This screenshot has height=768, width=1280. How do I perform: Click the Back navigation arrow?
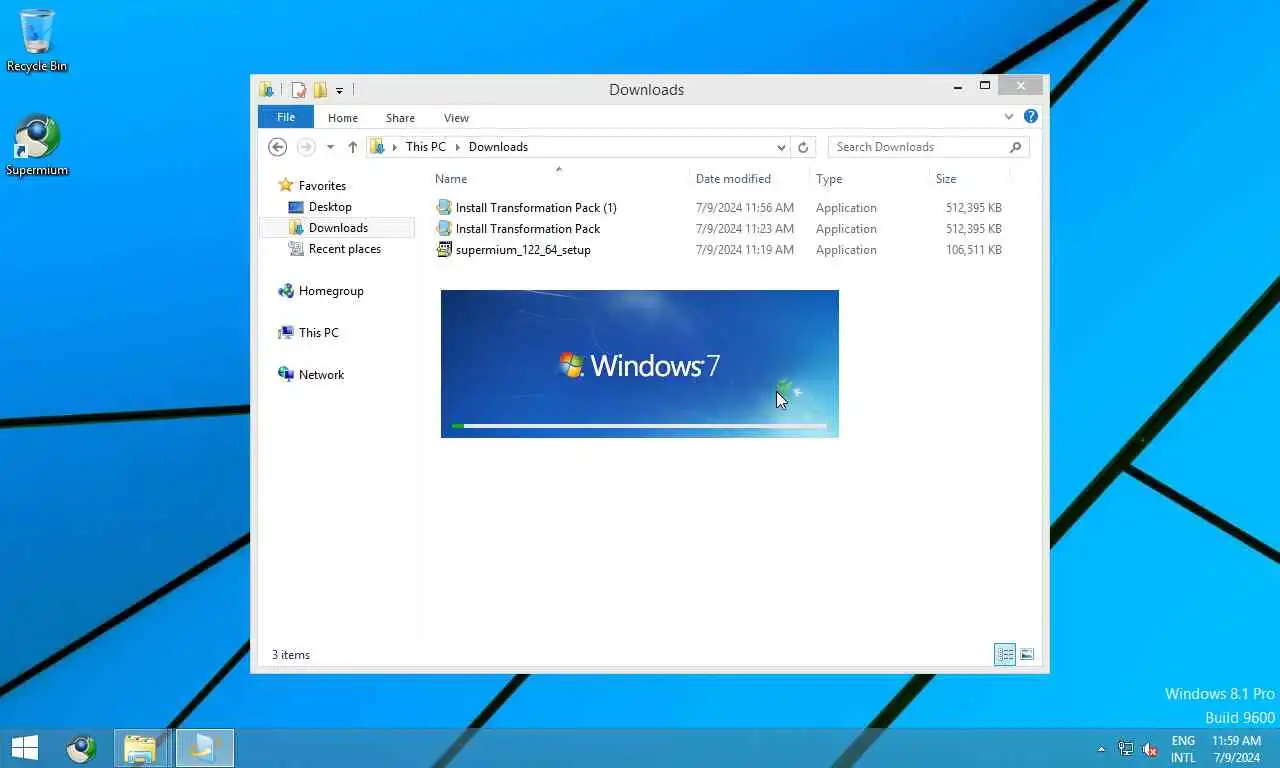coord(278,147)
